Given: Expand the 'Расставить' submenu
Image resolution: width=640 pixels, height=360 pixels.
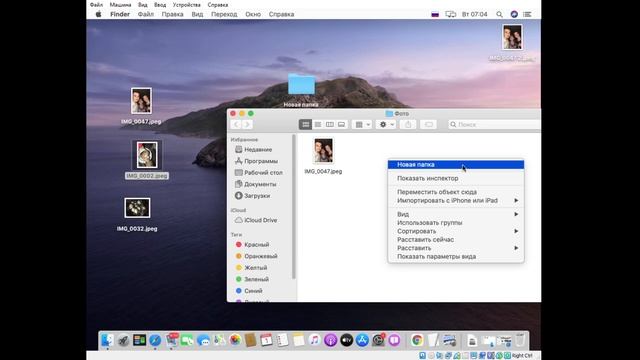Looking at the screenshot, I should (x=456, y=248).
